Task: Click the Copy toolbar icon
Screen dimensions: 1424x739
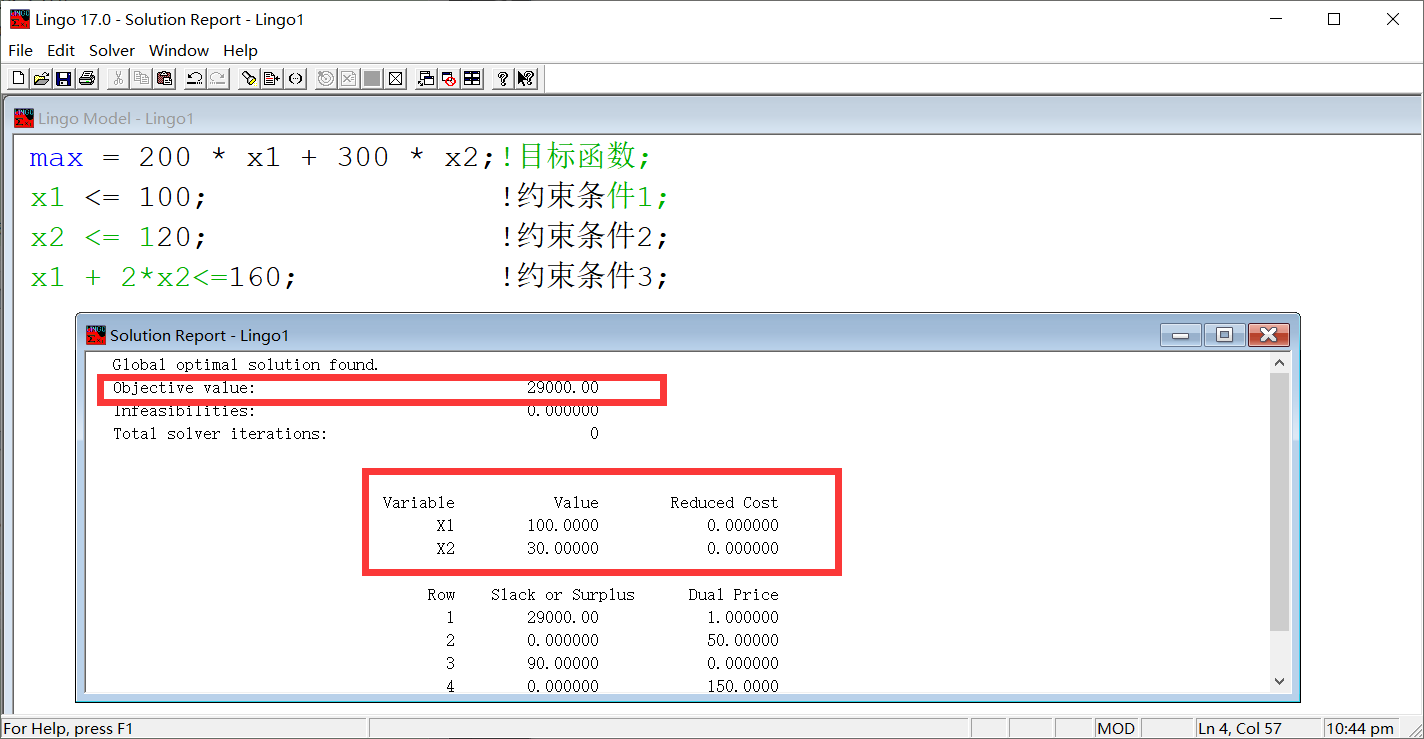Action: (141, 78)
